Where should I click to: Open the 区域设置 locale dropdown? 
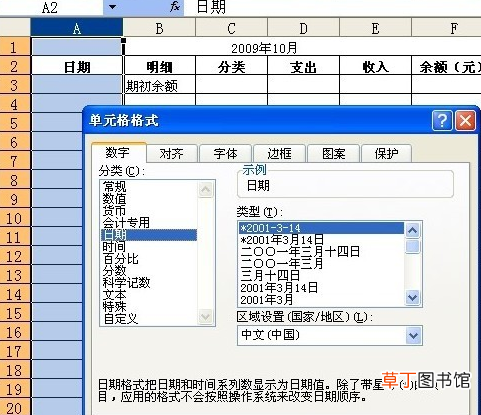tap(413, 335)
